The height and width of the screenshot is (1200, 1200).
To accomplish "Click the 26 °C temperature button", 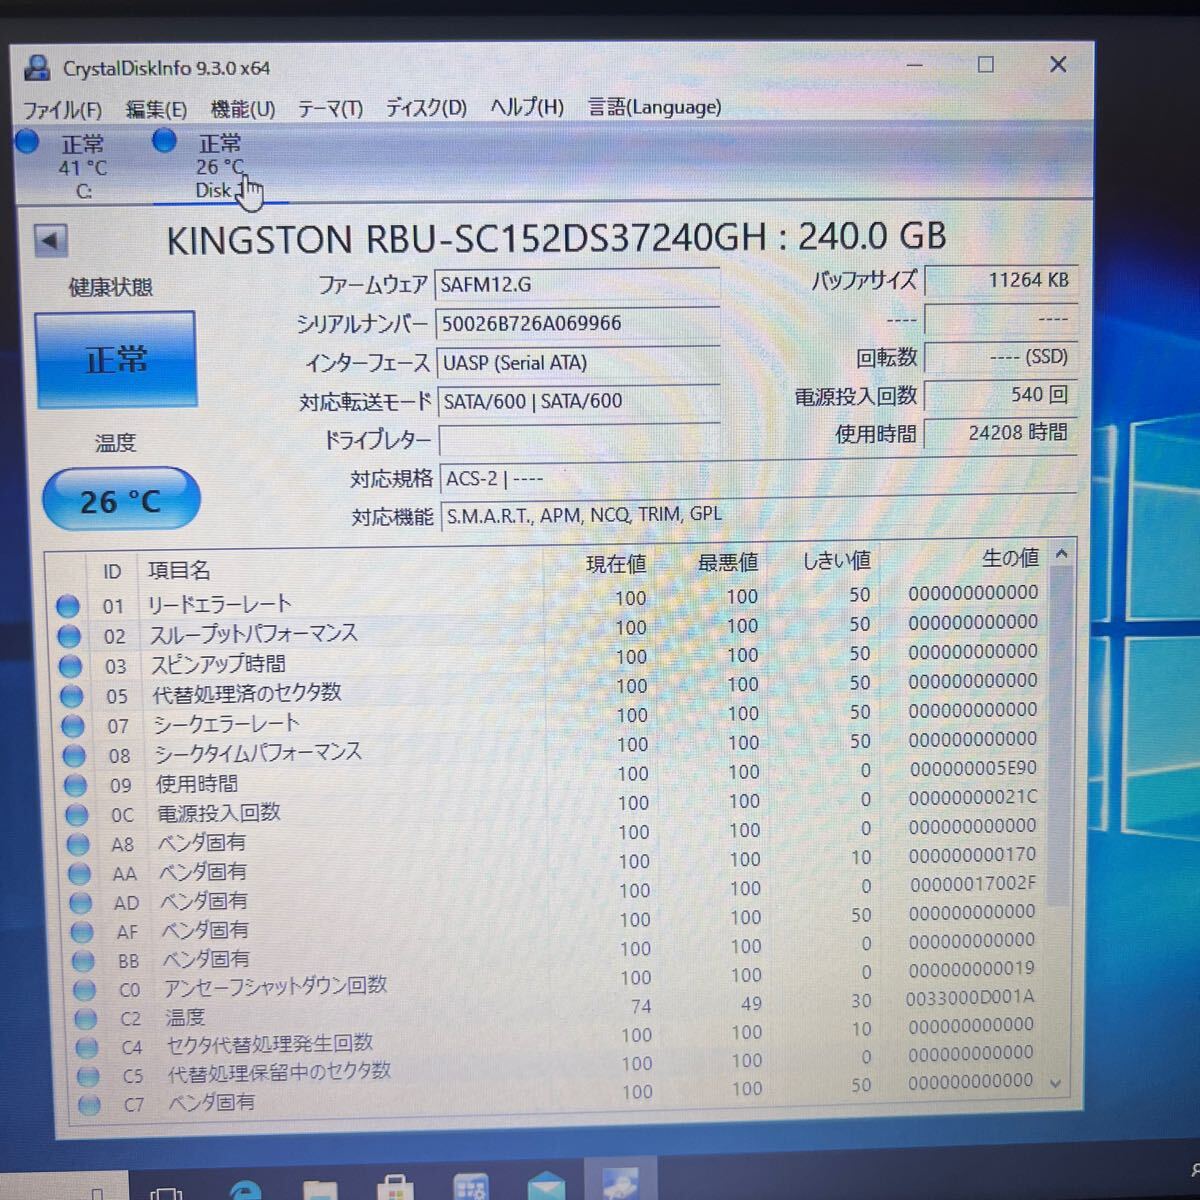I will click(121, 500).
